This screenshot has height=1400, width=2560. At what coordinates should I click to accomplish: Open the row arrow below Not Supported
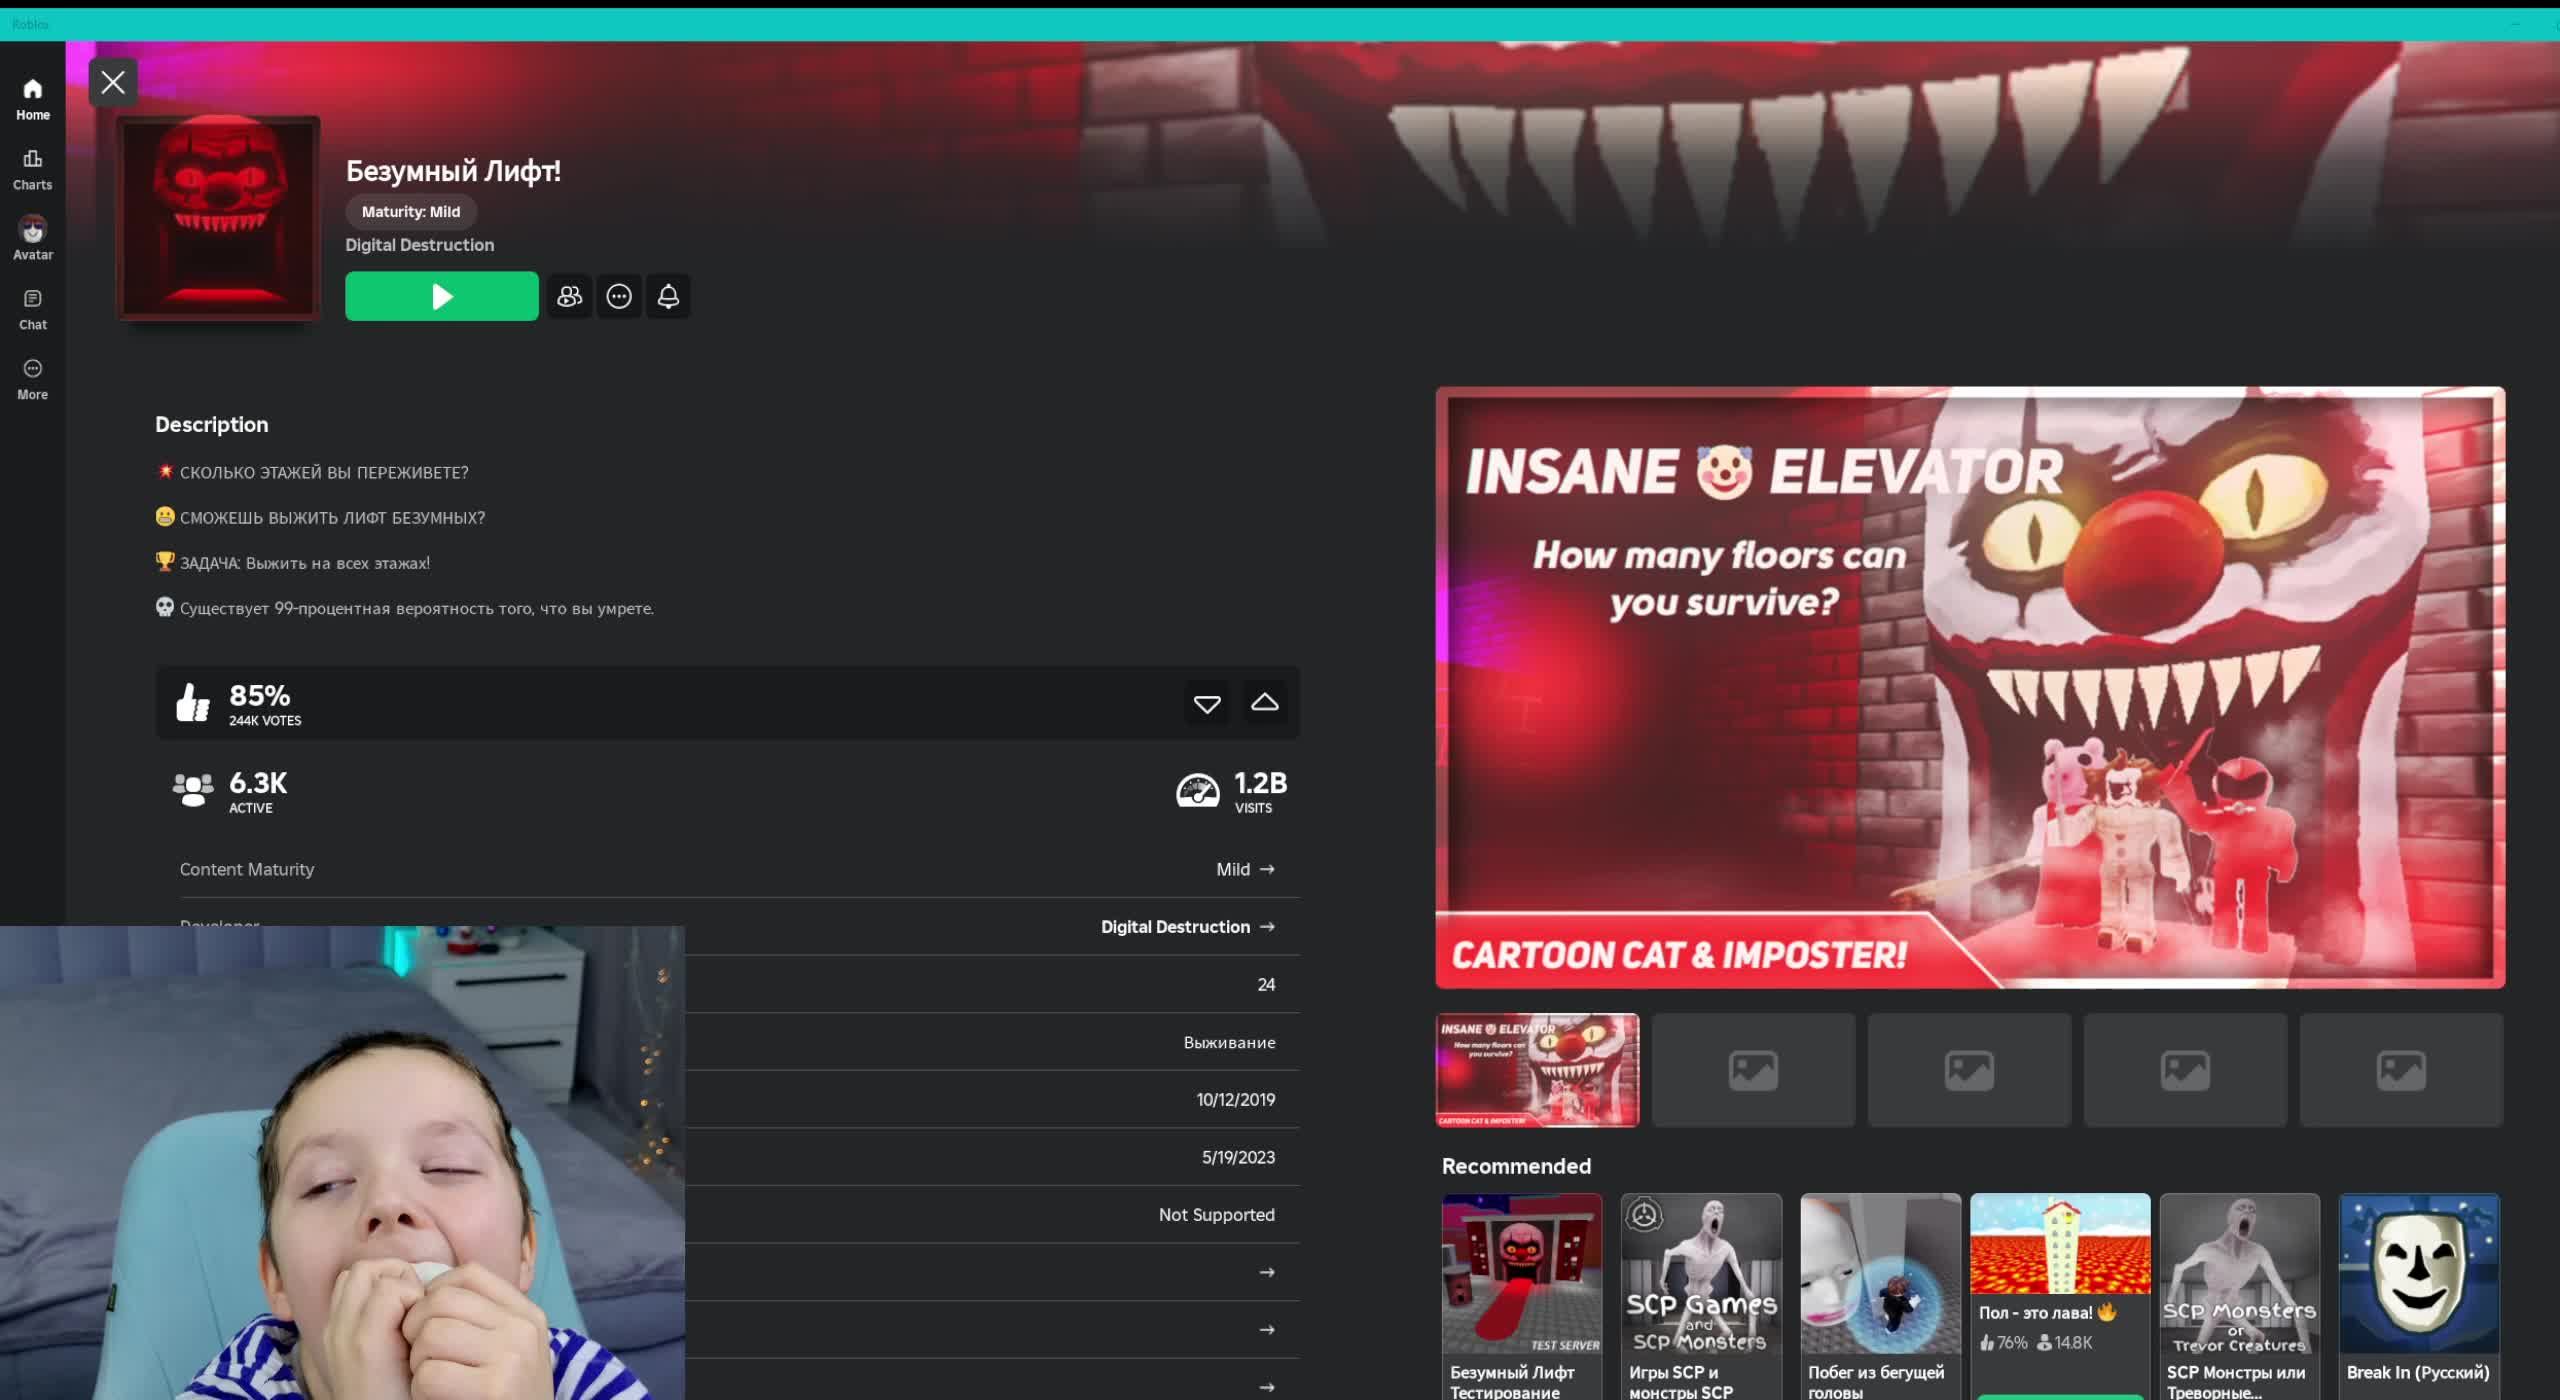click(1267, 1272)
